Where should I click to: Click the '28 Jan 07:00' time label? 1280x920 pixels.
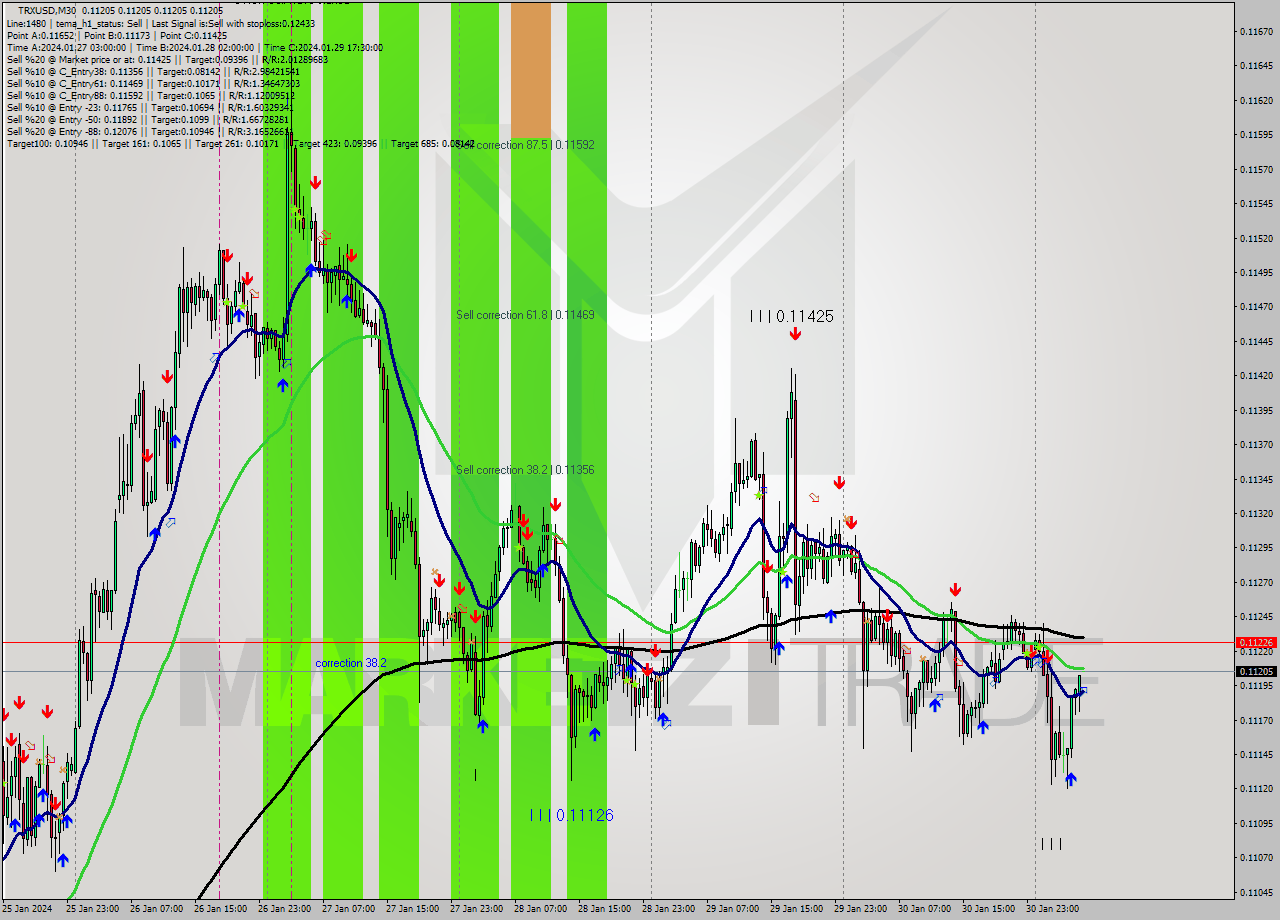pyautogui.click(x=539, y=909)
